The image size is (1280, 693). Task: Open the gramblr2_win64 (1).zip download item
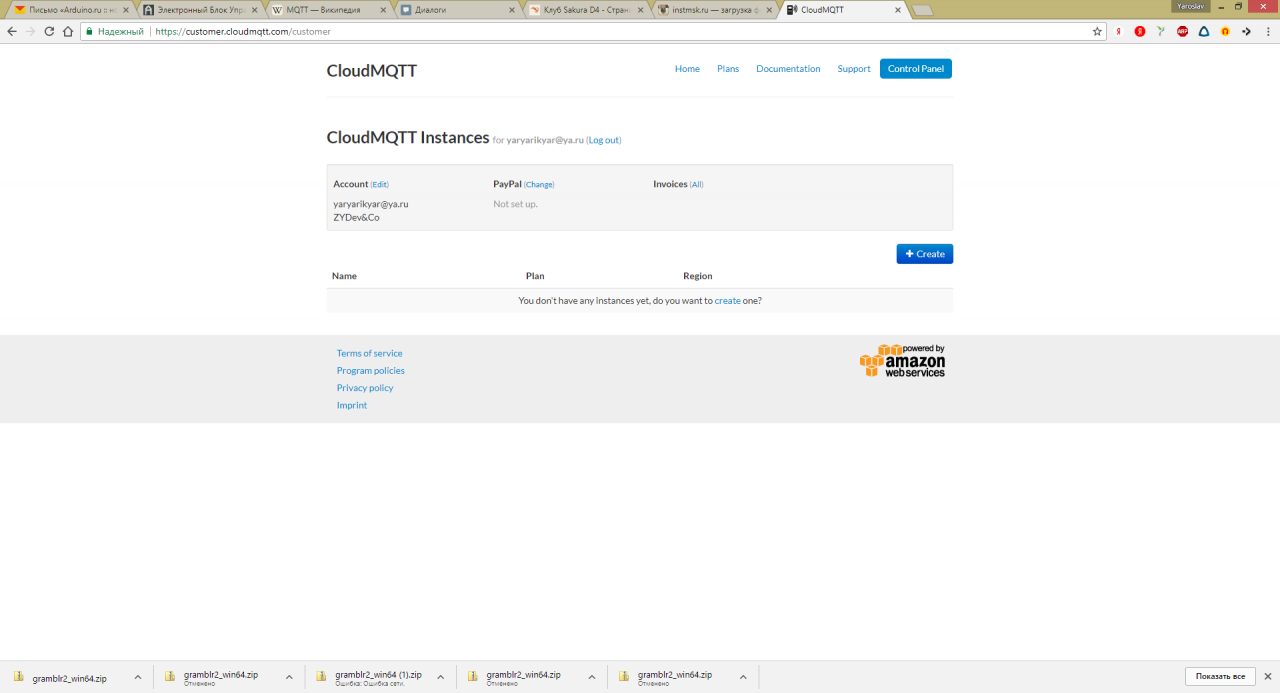pyautogui.click(x=370, y=677)
